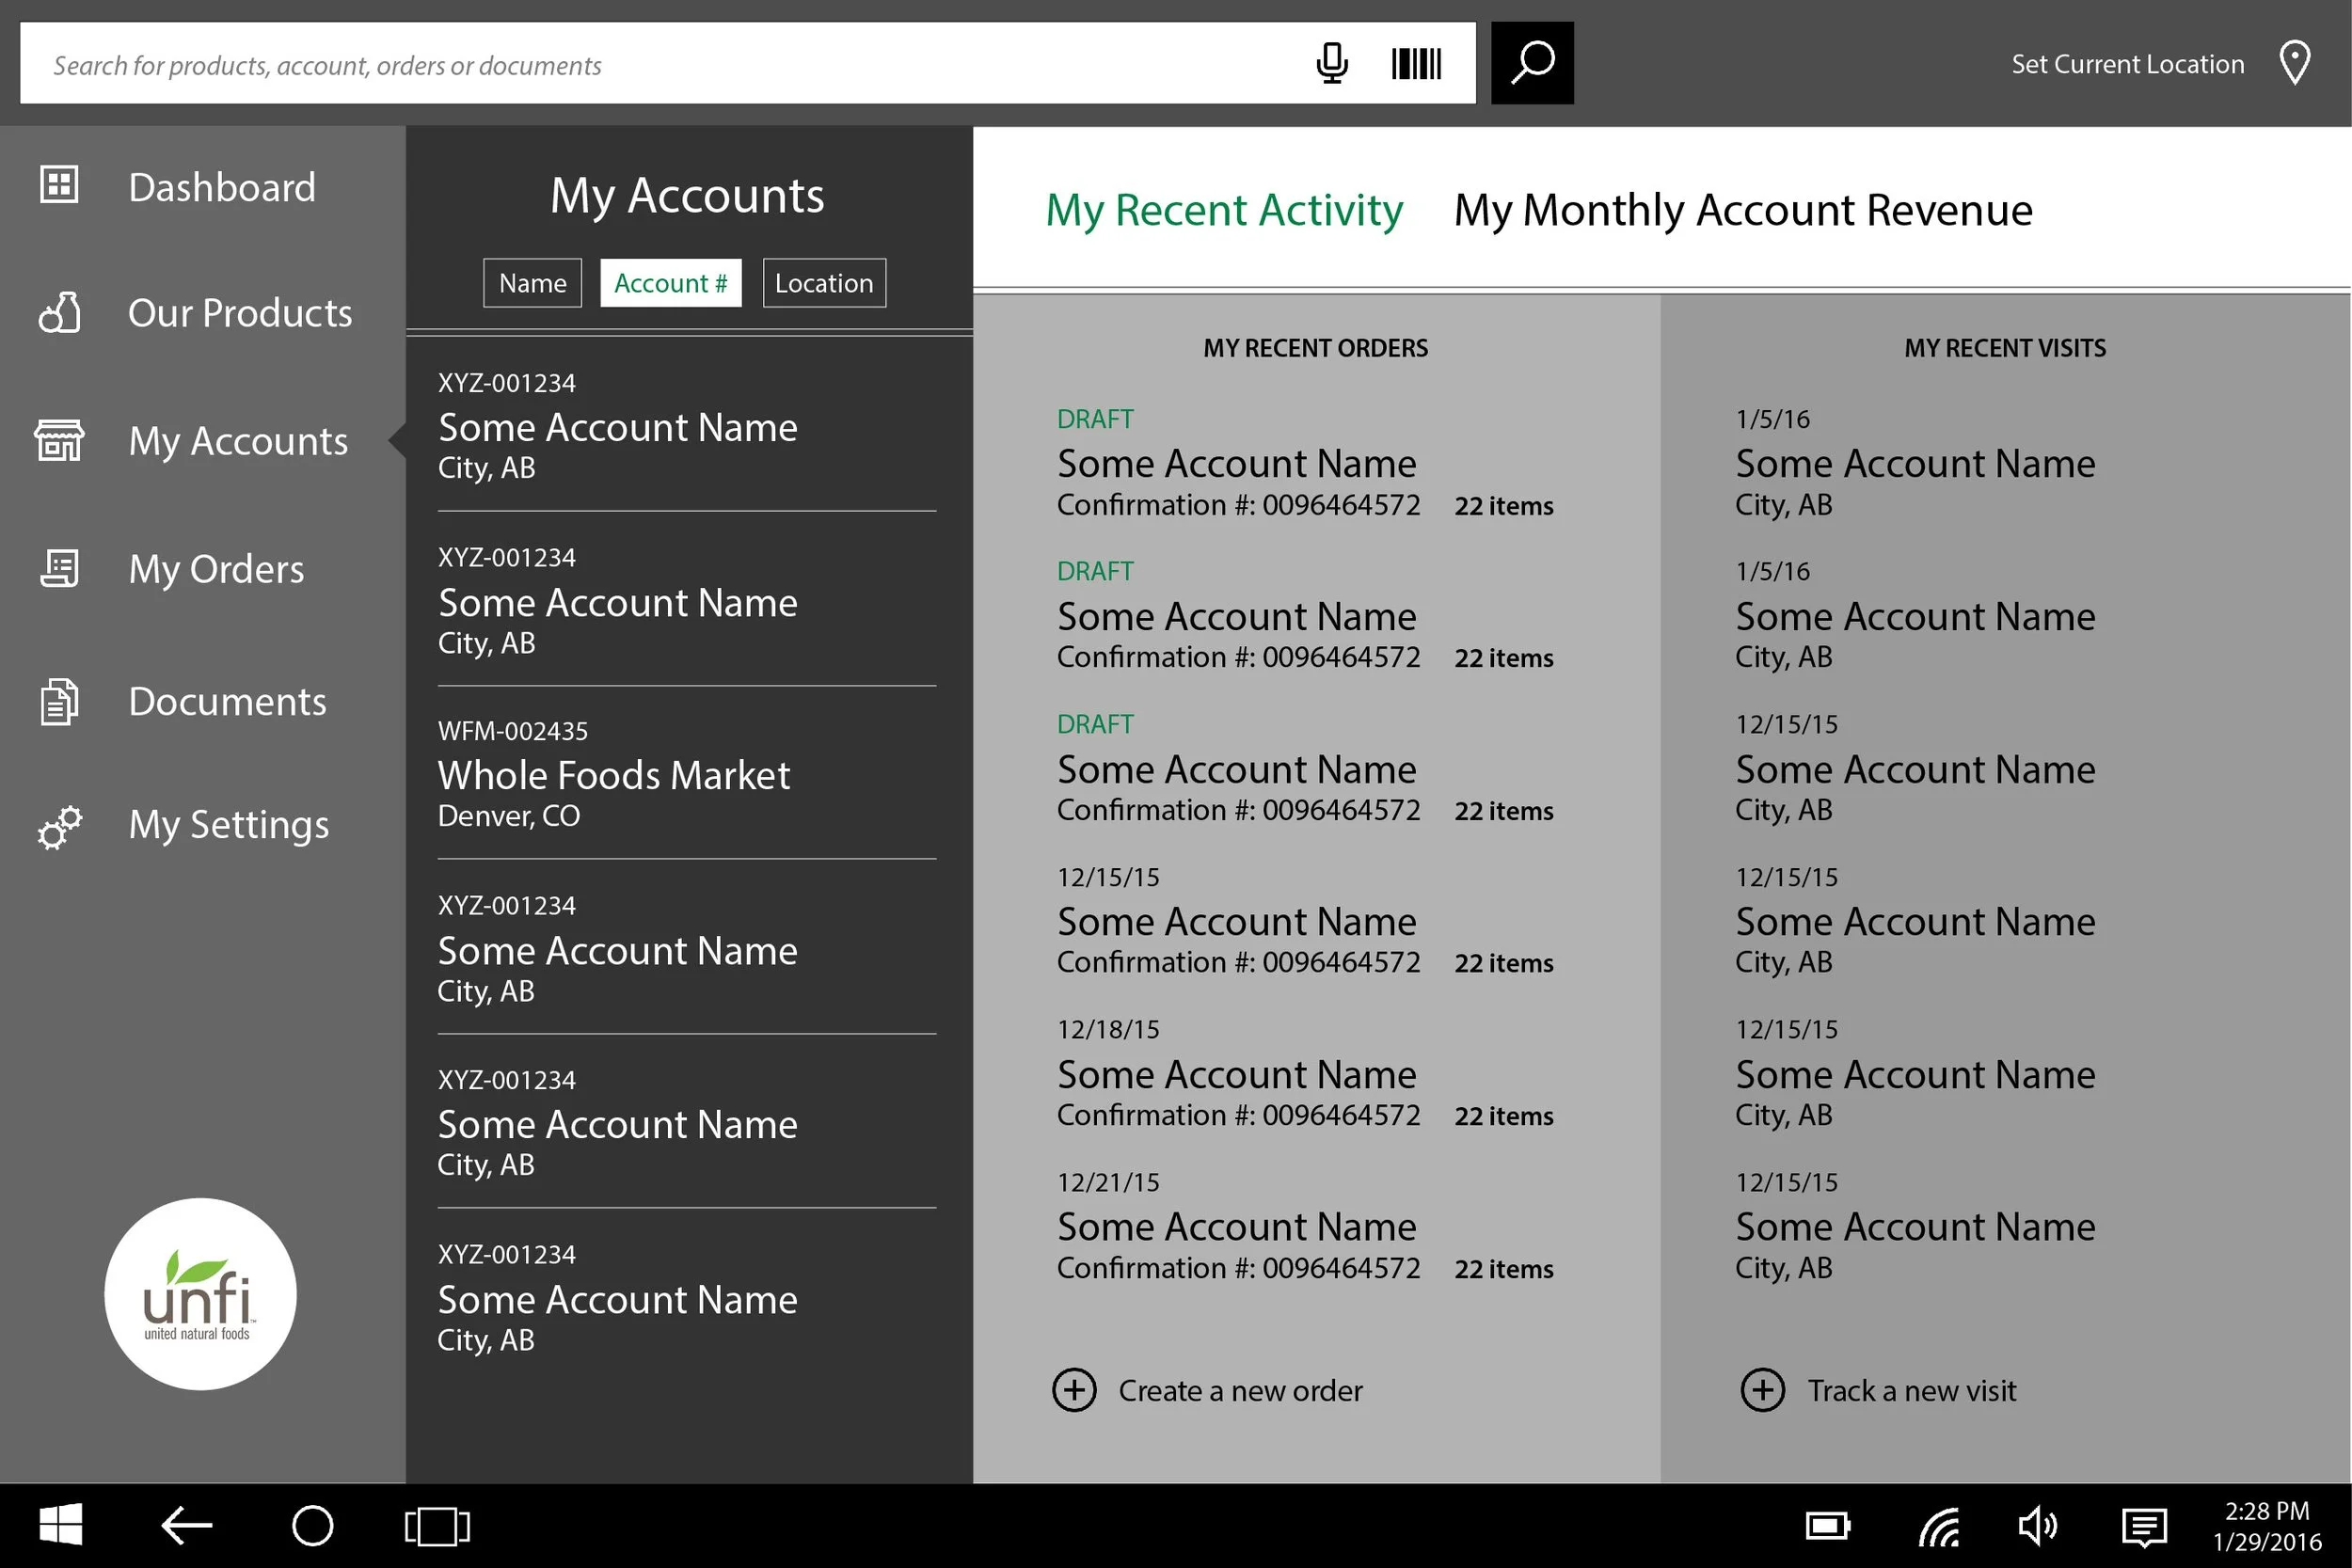The width and height of the screenshot is (2352, 1568).
Task: Open Dashboard from the sidebar icon
Action: tap(58, 185)
